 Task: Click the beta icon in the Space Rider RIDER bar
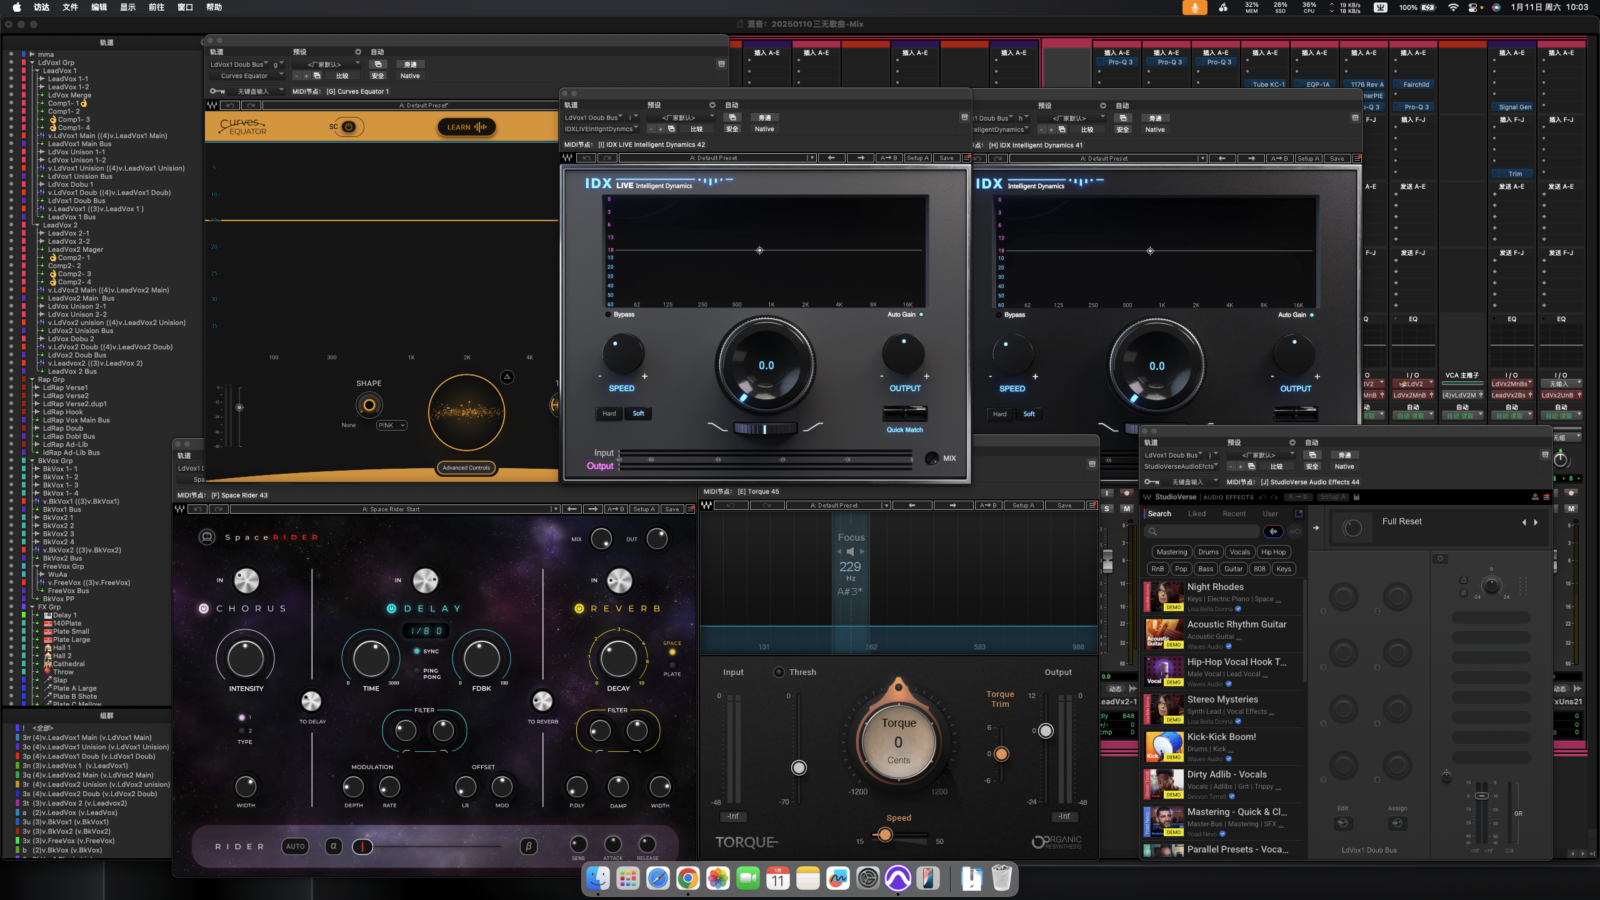point(529,846)
